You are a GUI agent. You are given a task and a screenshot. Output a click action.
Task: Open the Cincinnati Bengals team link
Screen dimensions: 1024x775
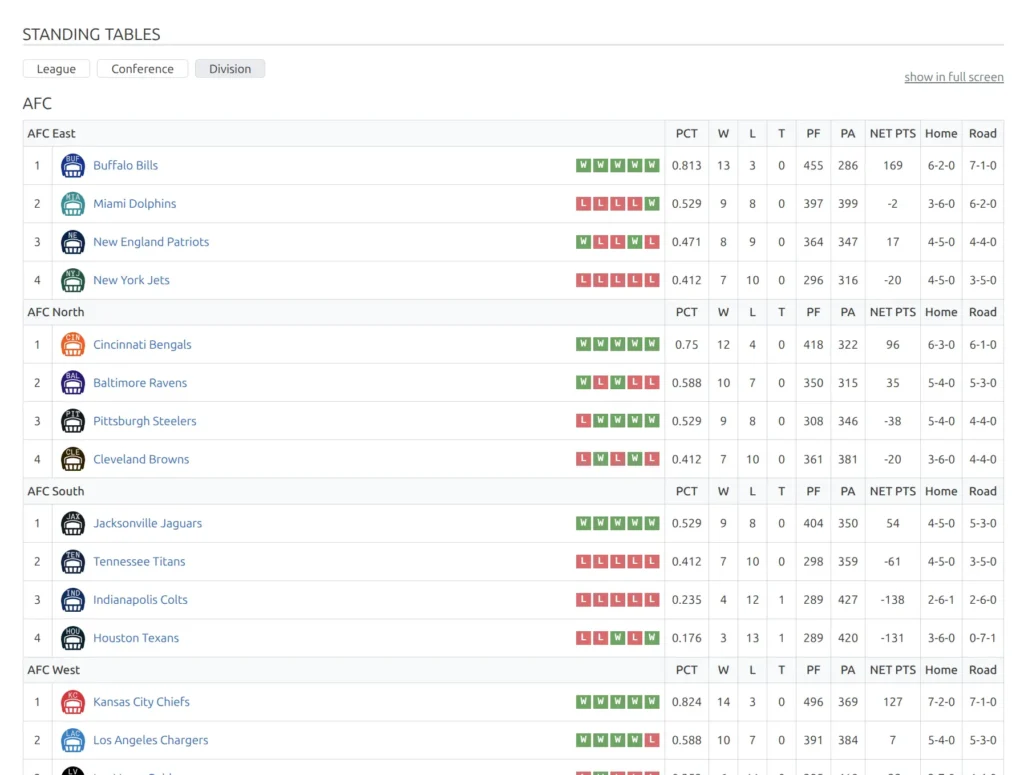(x=142, y=344)
